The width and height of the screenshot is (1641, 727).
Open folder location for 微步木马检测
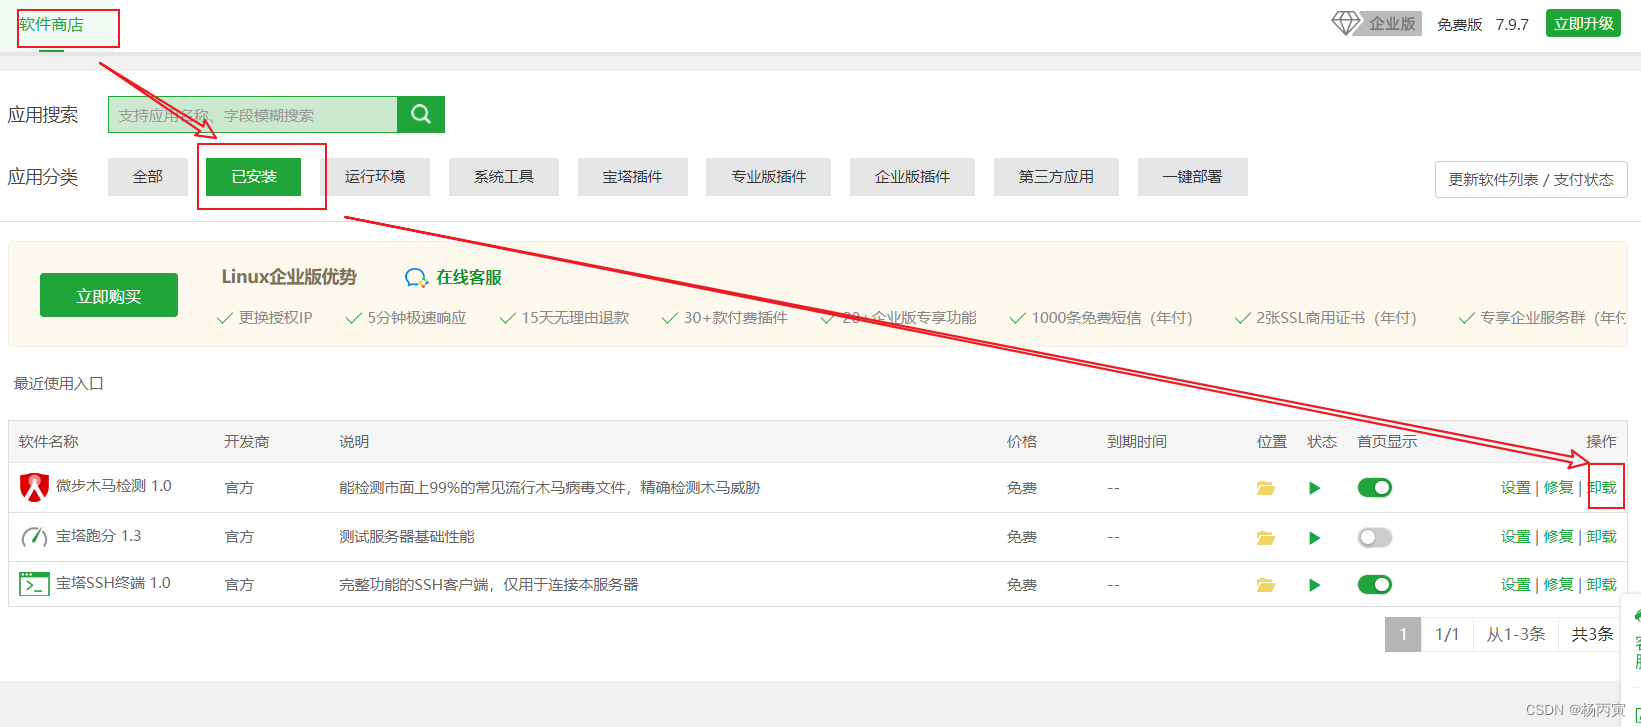pos(1266,488)
